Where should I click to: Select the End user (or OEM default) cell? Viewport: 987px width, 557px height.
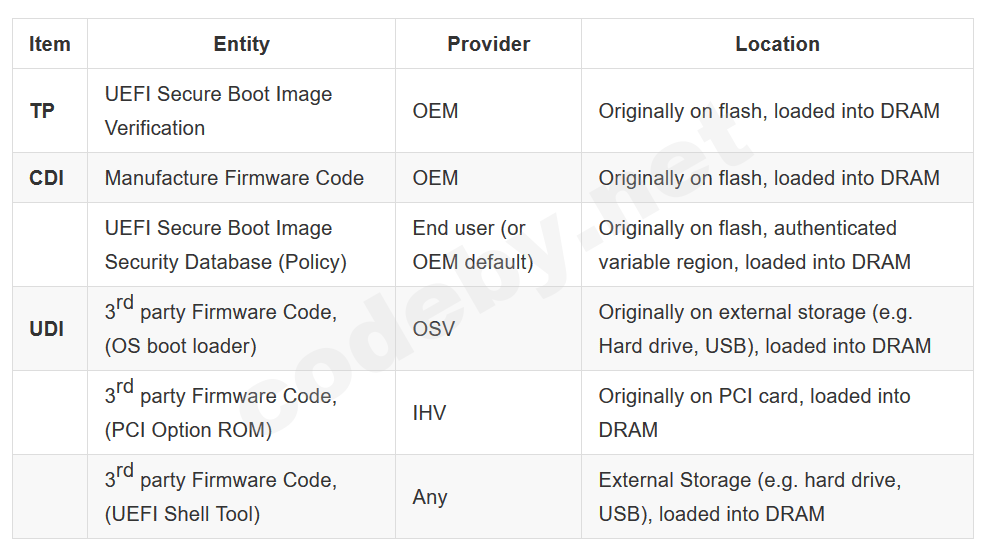tap(473, 245)
